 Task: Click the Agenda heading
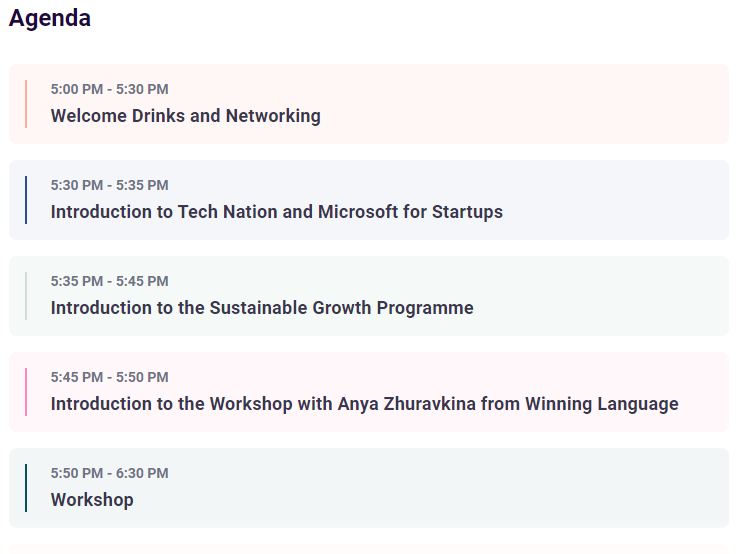coord(49,18)
